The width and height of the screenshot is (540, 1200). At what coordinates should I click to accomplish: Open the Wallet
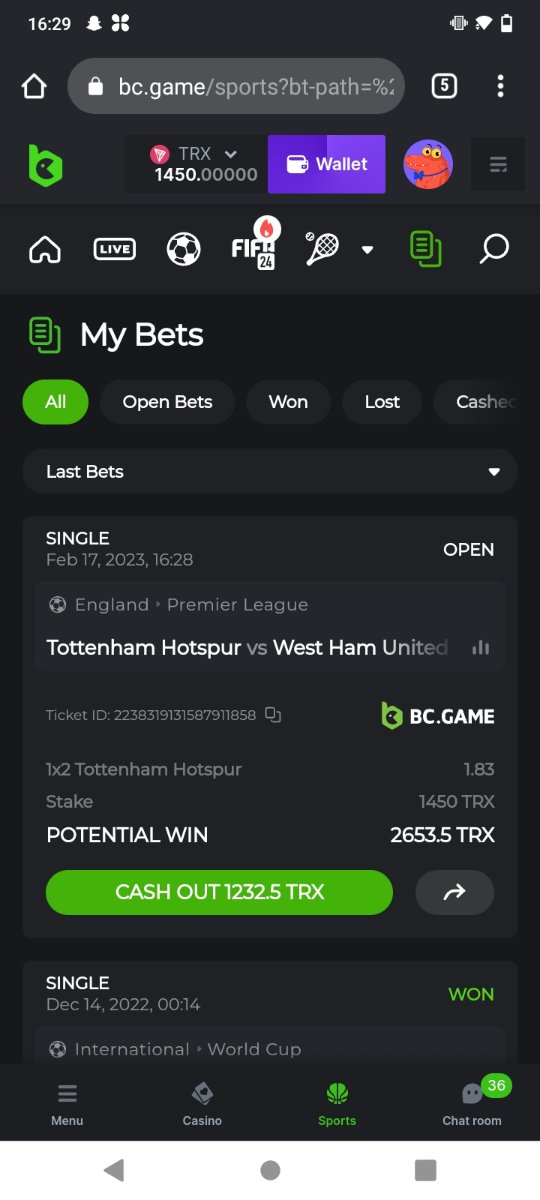(327, 164)
